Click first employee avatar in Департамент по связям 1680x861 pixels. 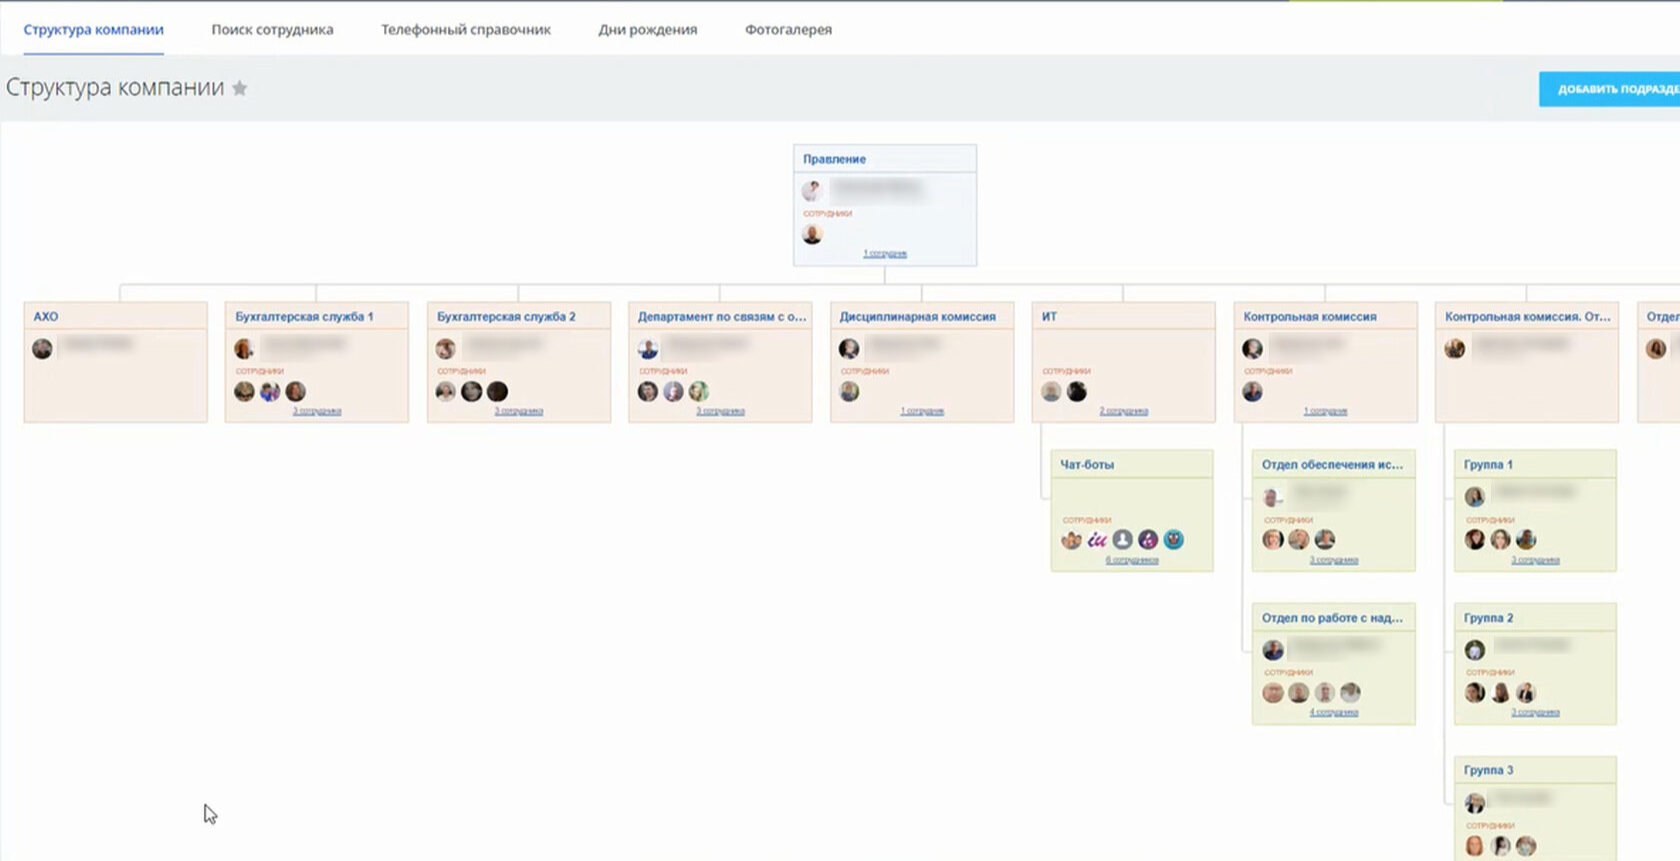coord(648,392)
